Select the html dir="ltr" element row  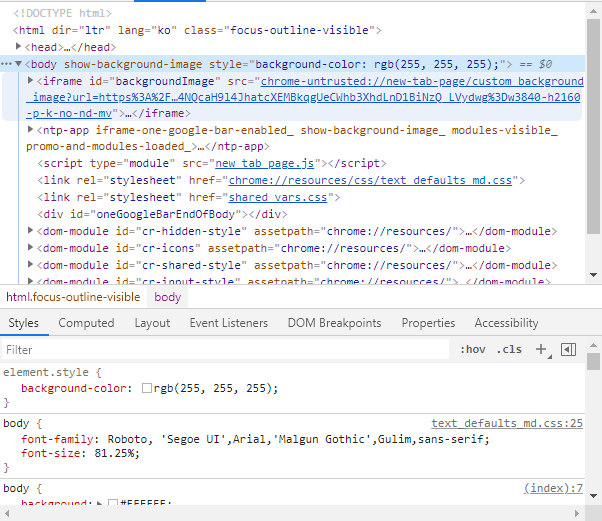coord(197,30)
